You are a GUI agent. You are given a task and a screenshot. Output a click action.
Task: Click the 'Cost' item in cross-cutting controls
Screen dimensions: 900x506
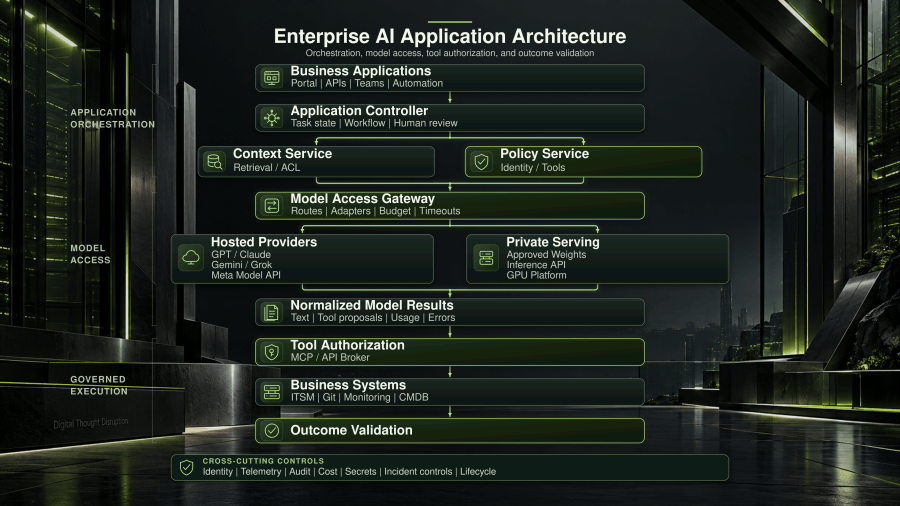click(x=328, y=472)
